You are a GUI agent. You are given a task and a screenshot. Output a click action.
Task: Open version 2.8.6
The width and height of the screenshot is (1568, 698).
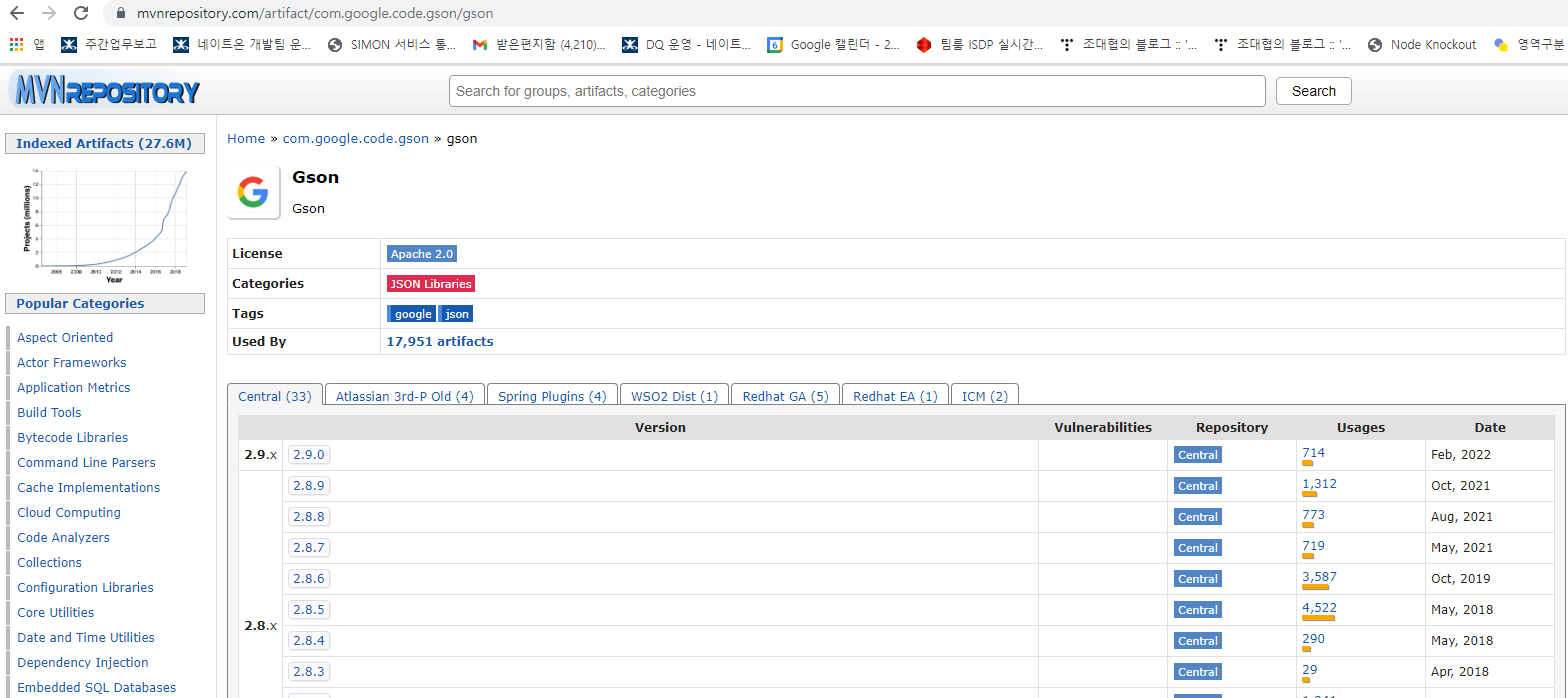pyautogui.click(x=309, y=578)
